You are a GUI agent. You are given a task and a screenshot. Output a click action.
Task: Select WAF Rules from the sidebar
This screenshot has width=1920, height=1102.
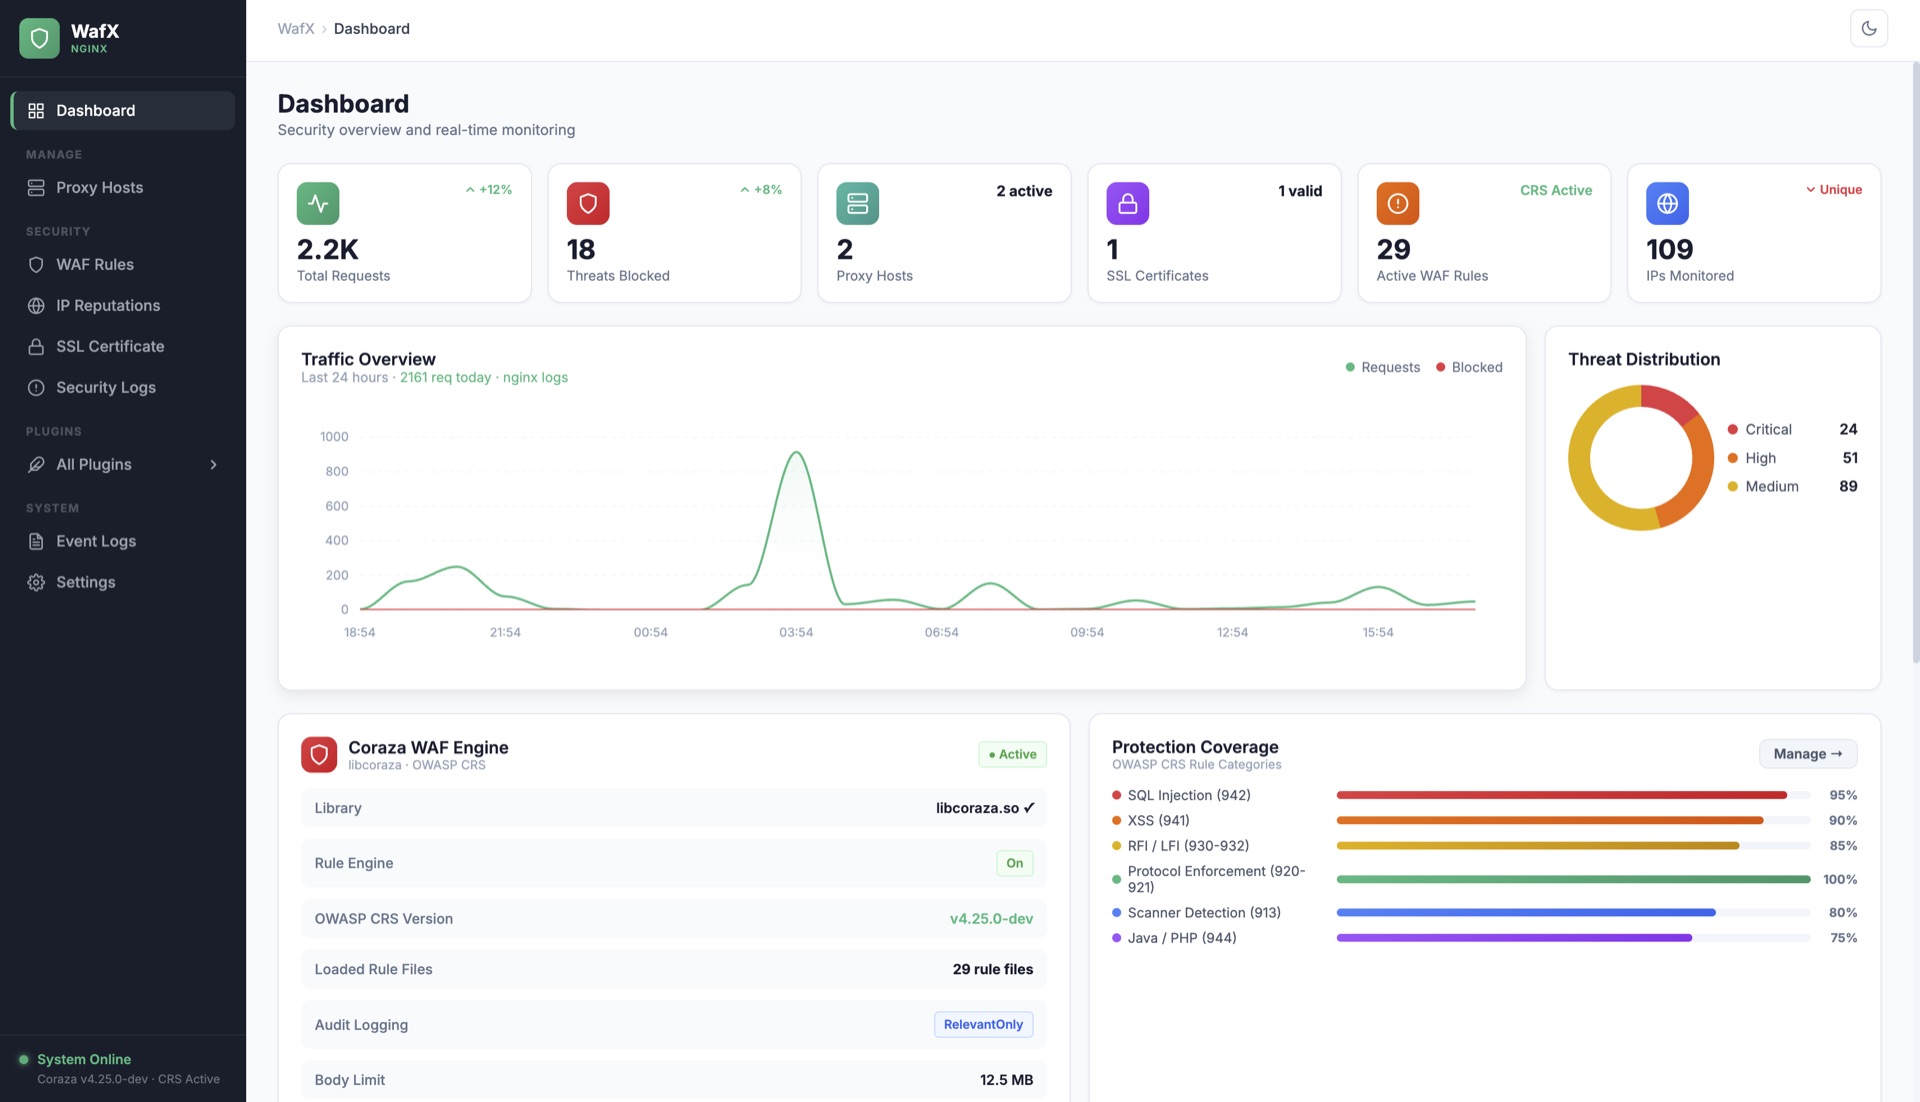(x=95, y=264)
